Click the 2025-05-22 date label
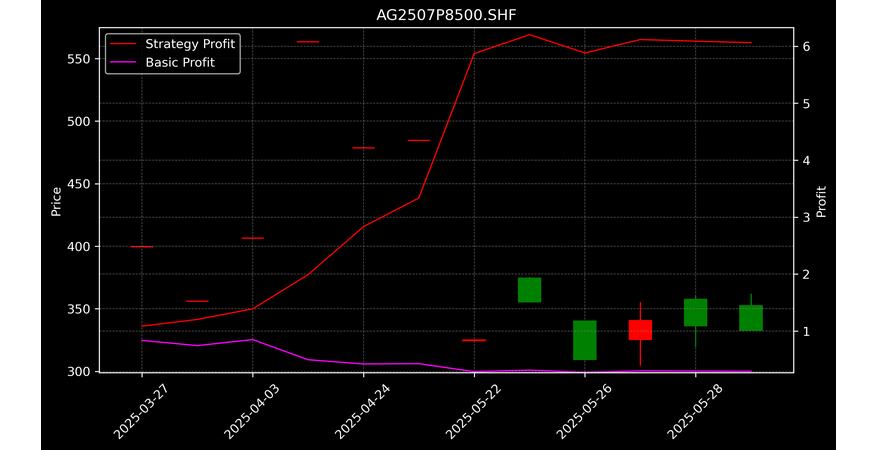Screen dimensions: 878x450 (474, 411)
